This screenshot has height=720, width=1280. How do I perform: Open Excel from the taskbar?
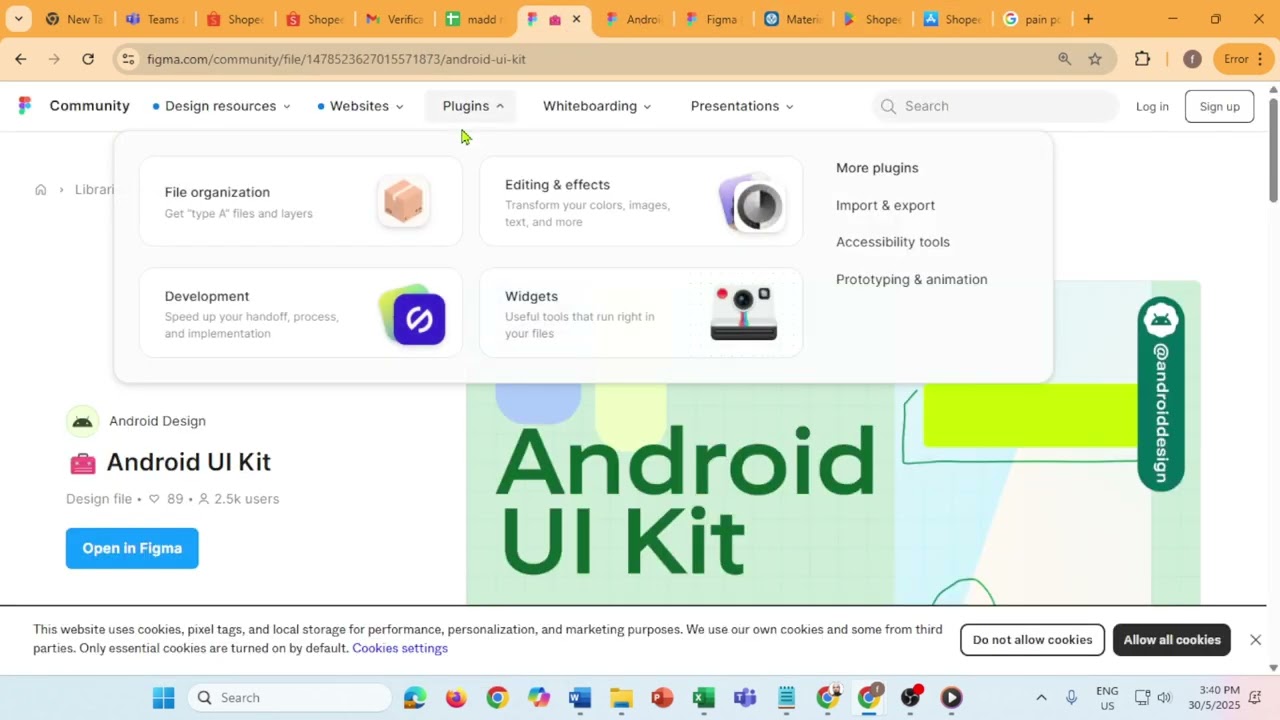coord(703,697)
